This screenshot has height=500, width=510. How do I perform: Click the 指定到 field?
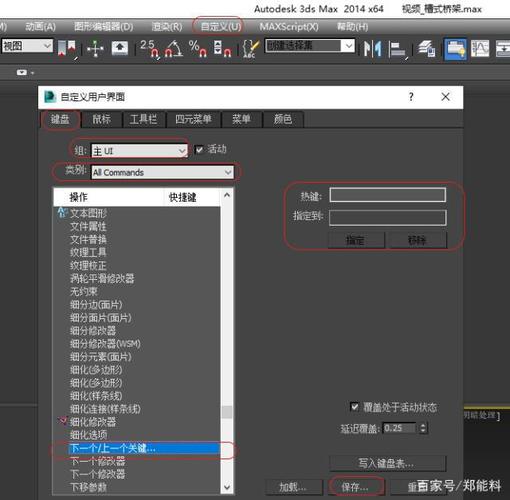(388, 218)
